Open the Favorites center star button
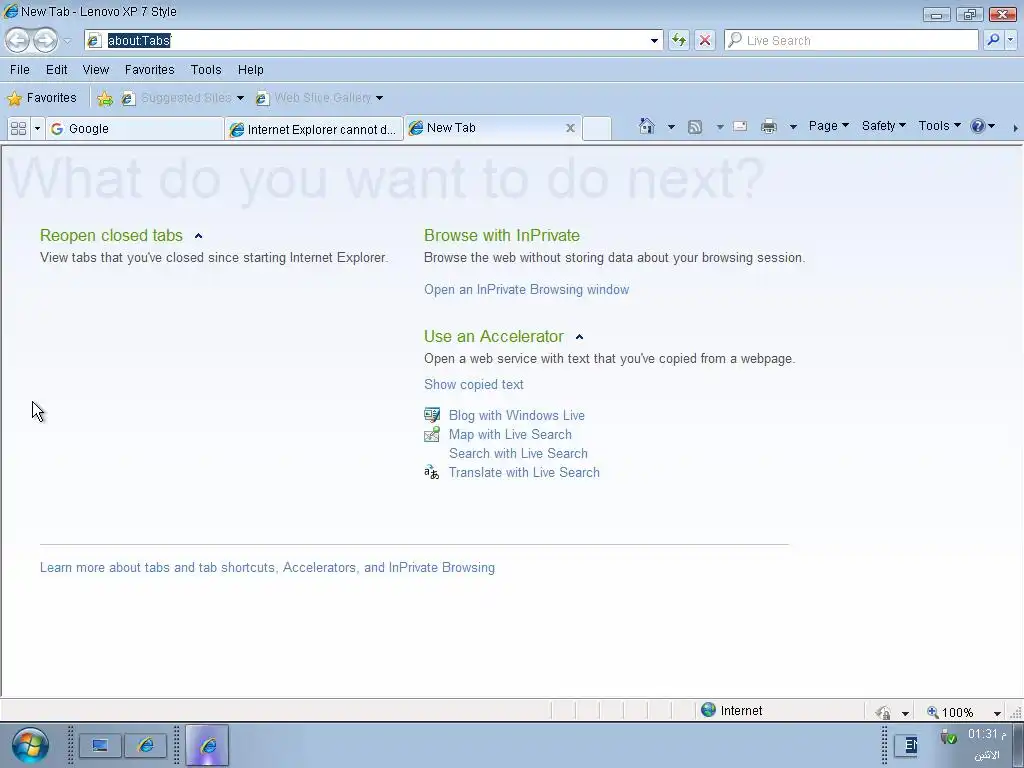 42,98
